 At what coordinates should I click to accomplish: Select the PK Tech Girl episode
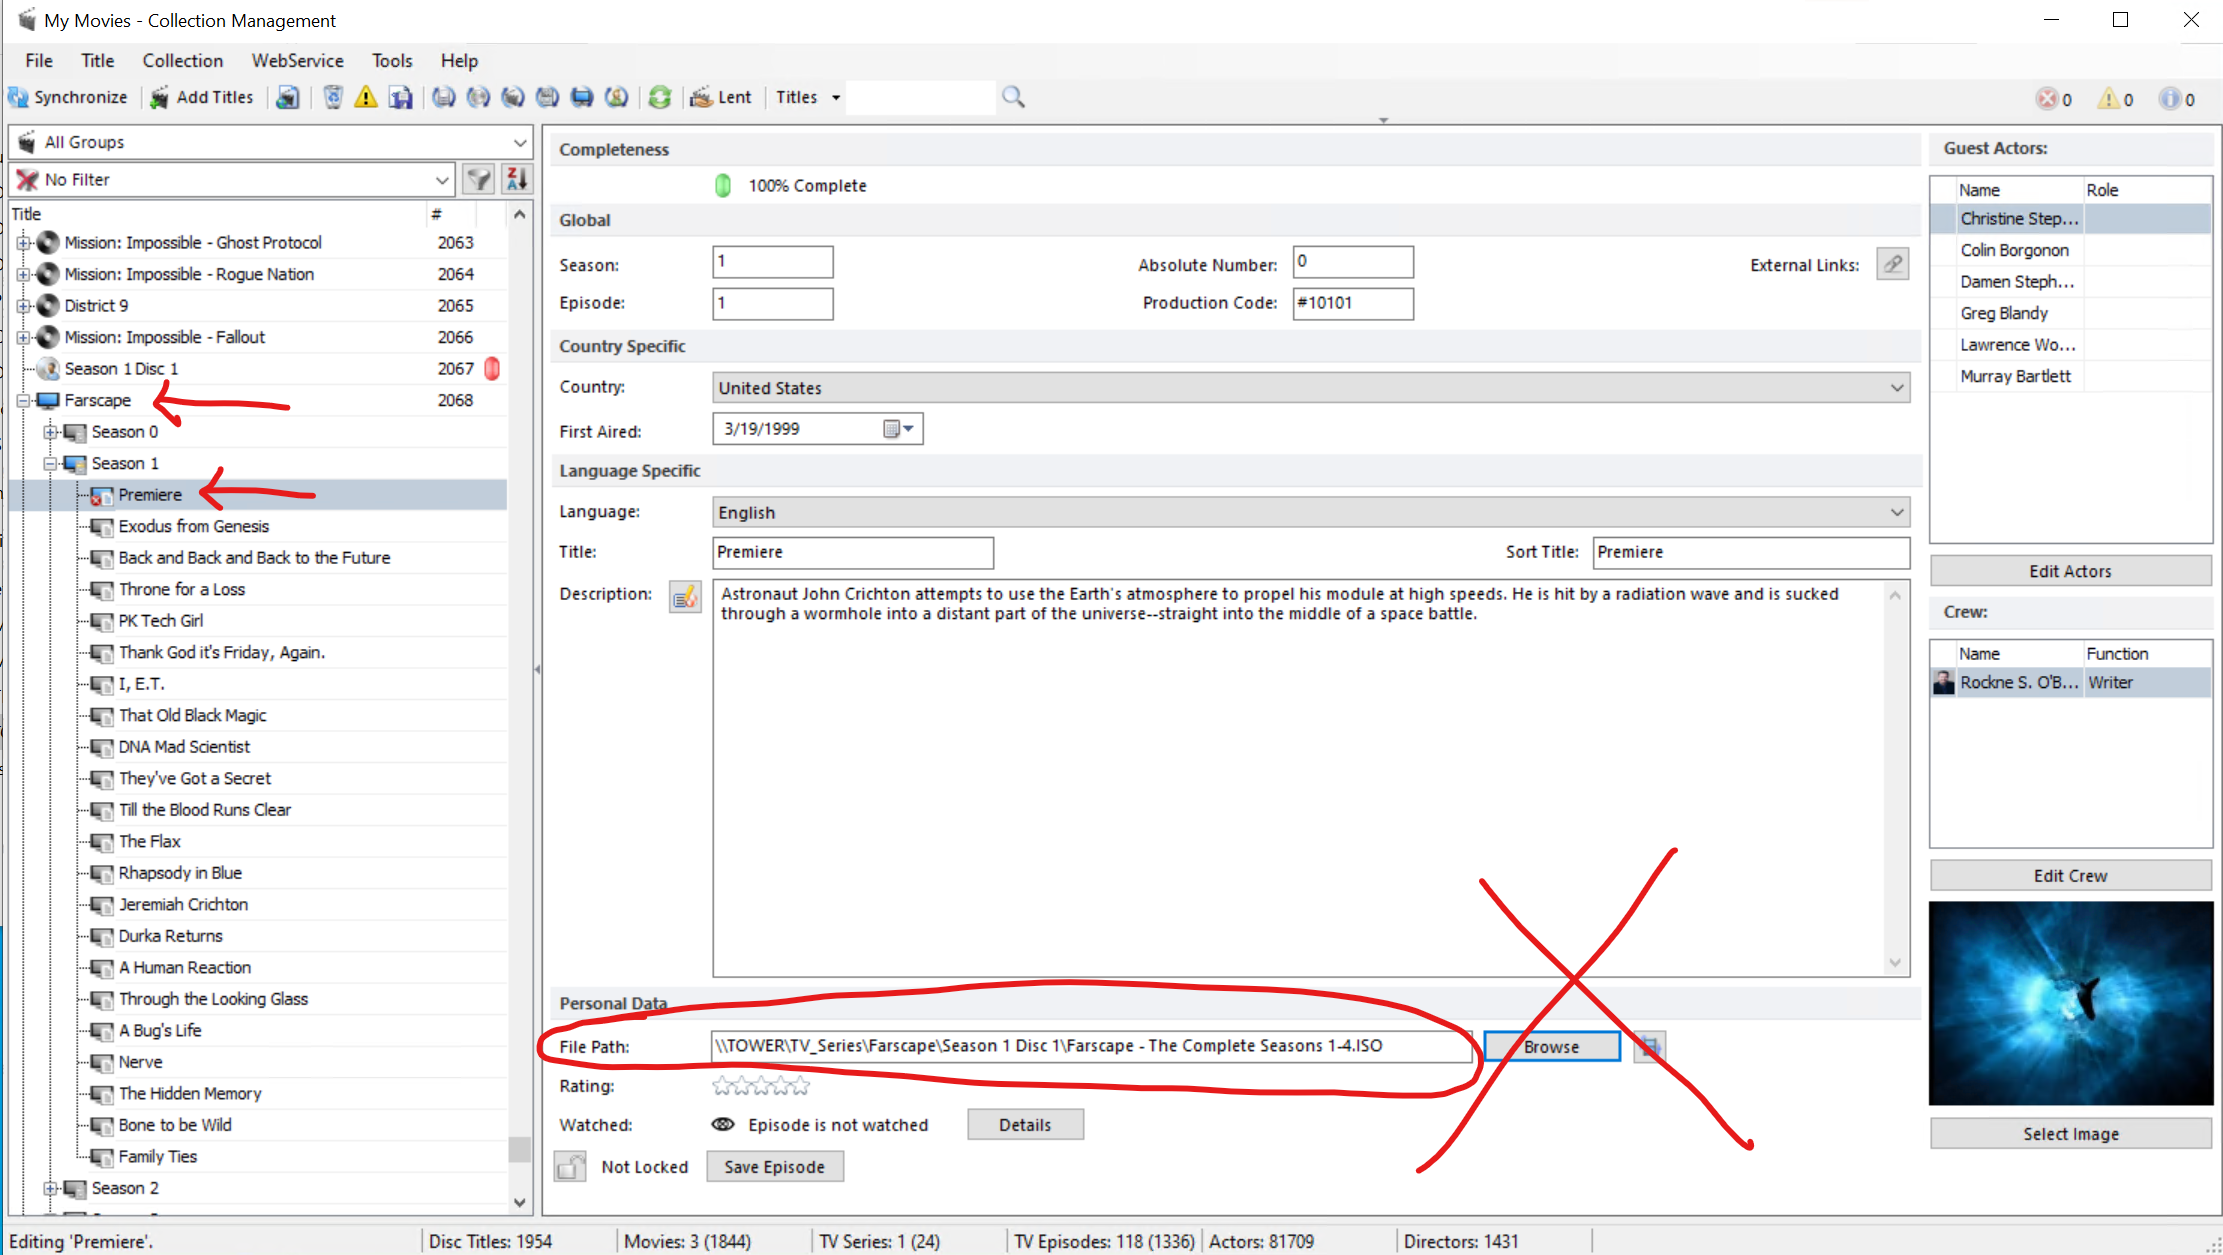[160, 620]
